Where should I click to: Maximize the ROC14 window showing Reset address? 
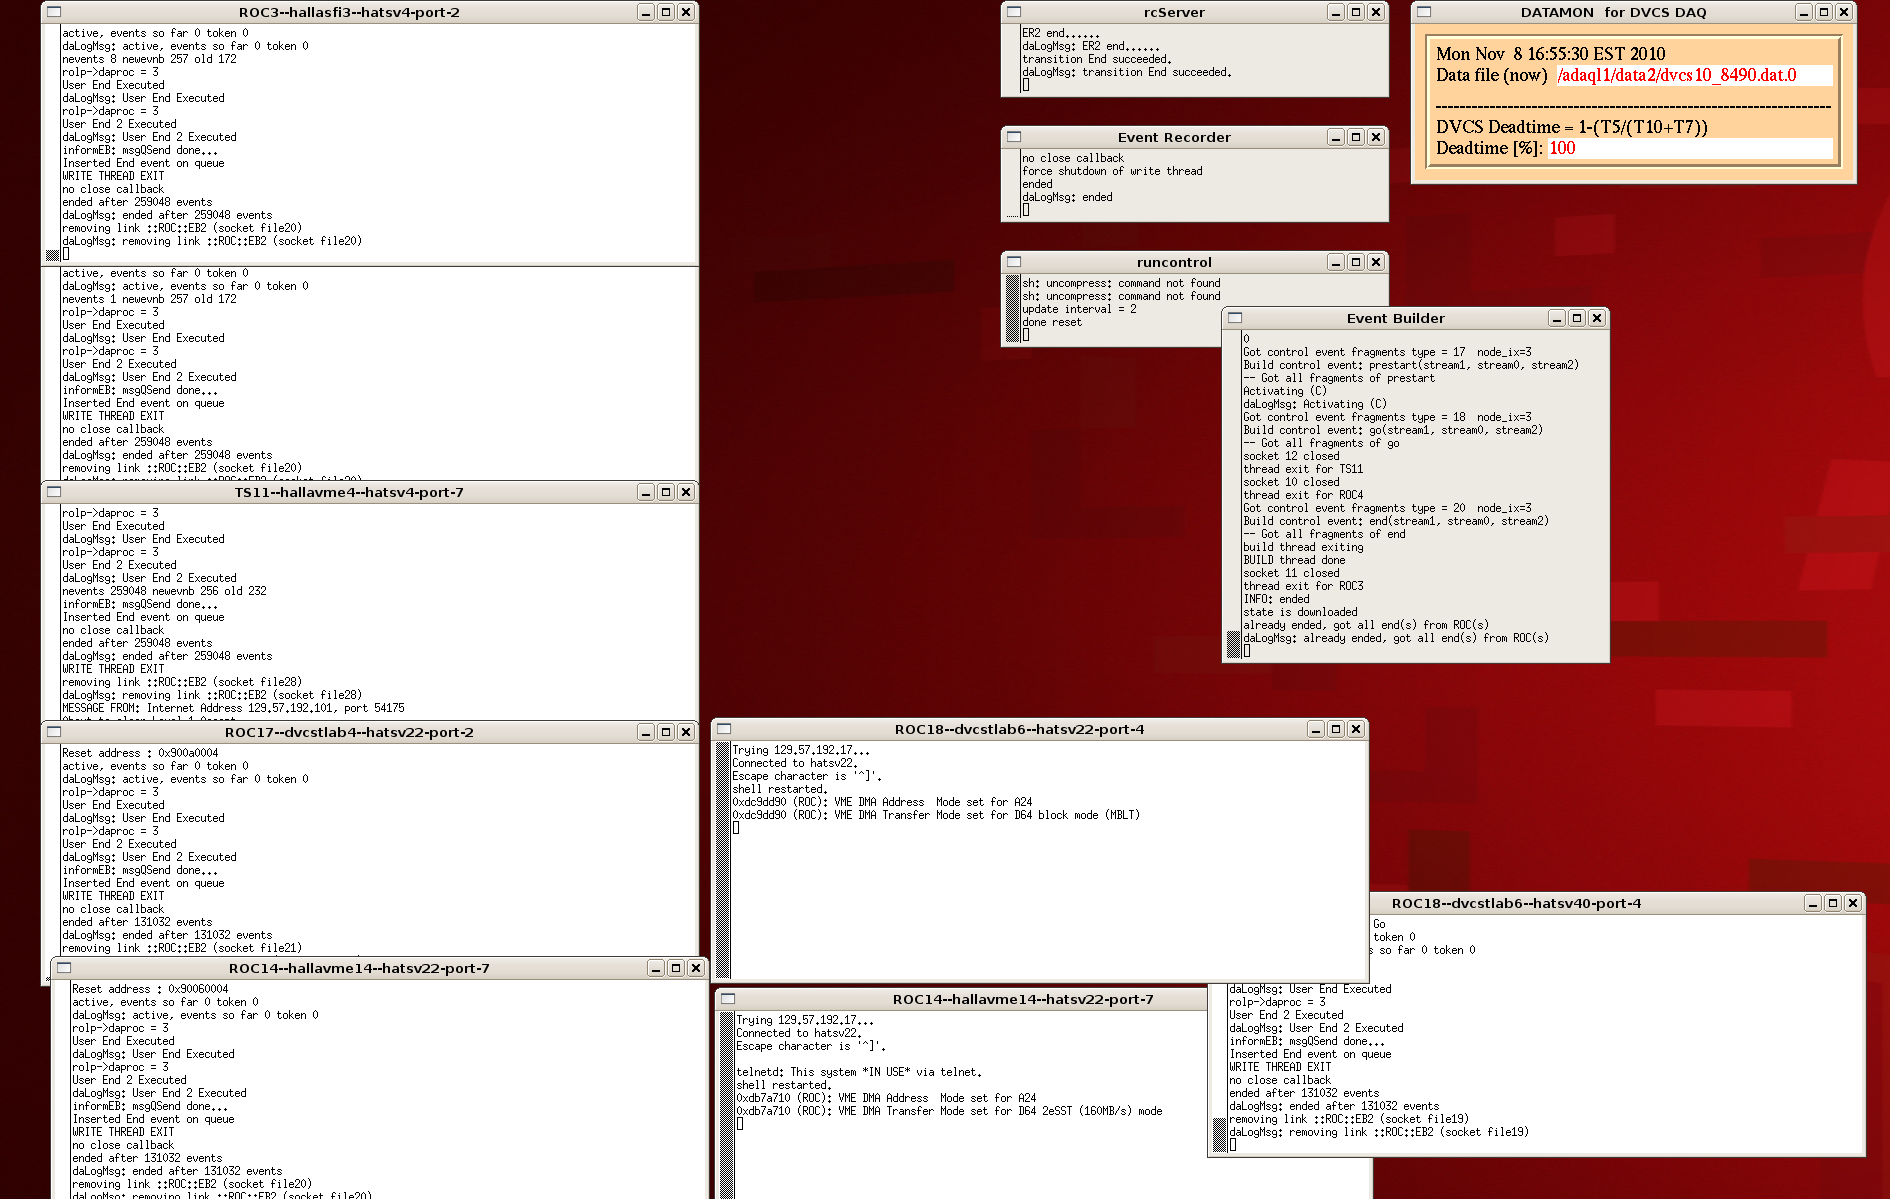[676, 968]
